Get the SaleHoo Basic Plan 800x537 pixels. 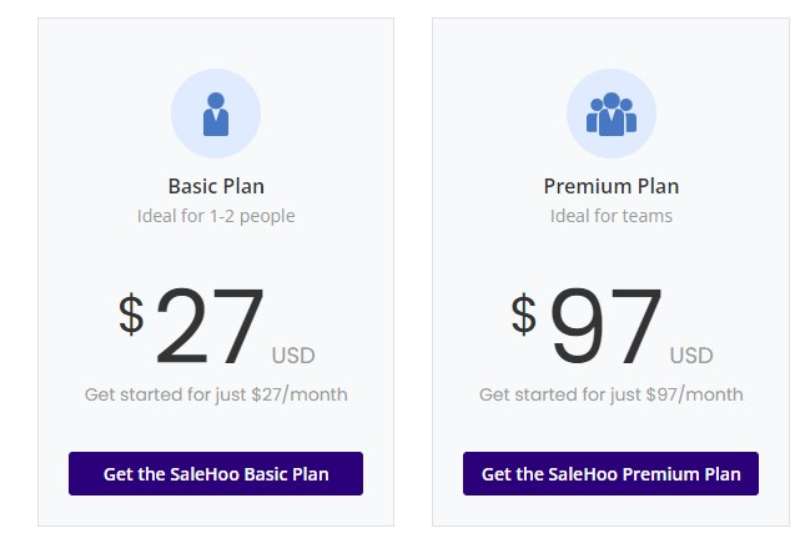pos(216,473)
